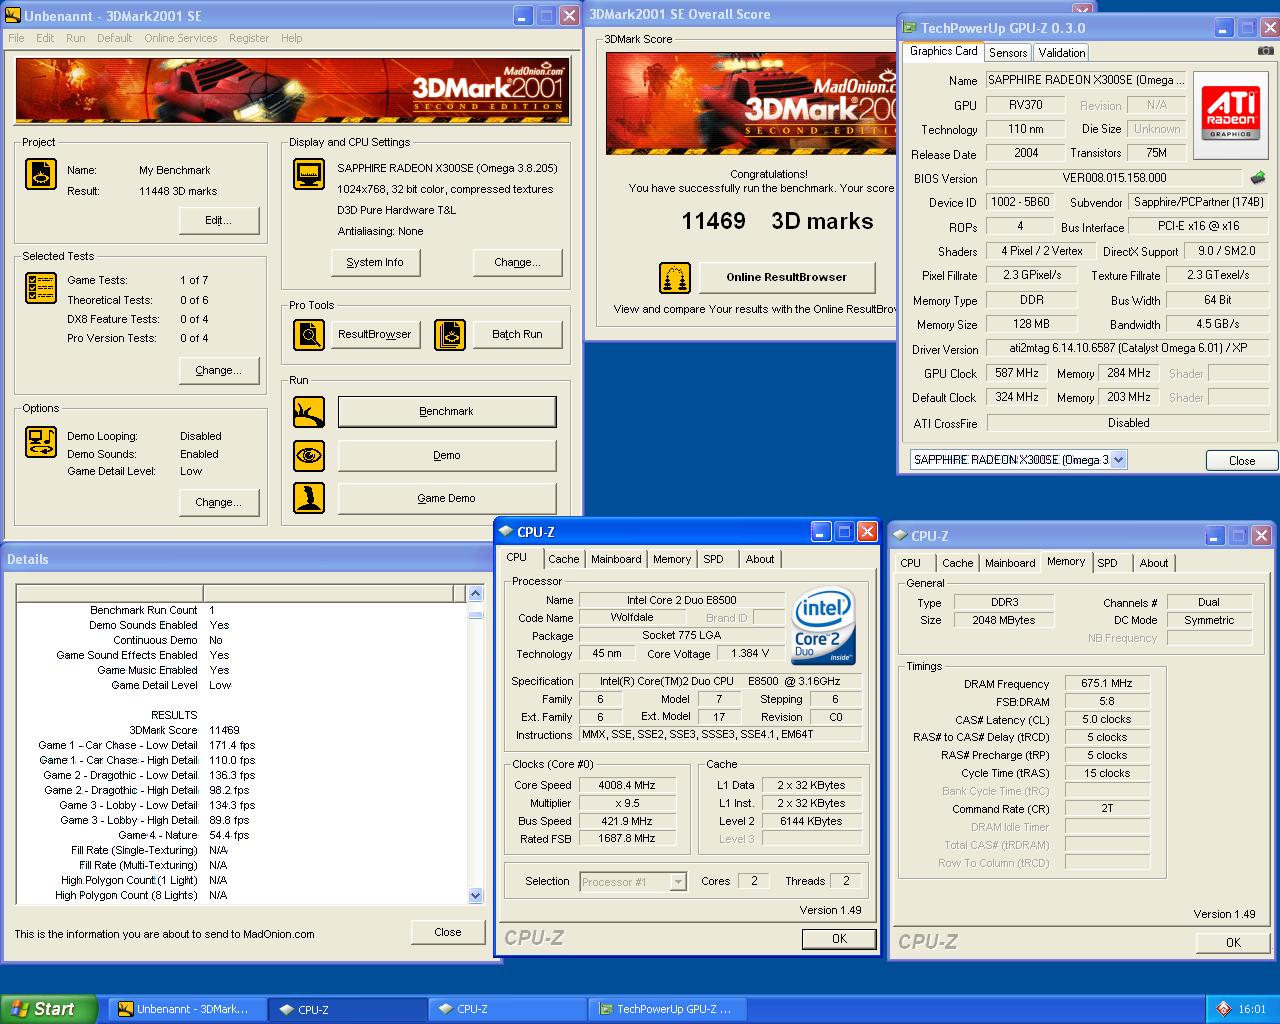The width and height of the screenshot is (1280, 1024).
Task: Click the Edit... button under Project
Action: (x=218, y=220)
